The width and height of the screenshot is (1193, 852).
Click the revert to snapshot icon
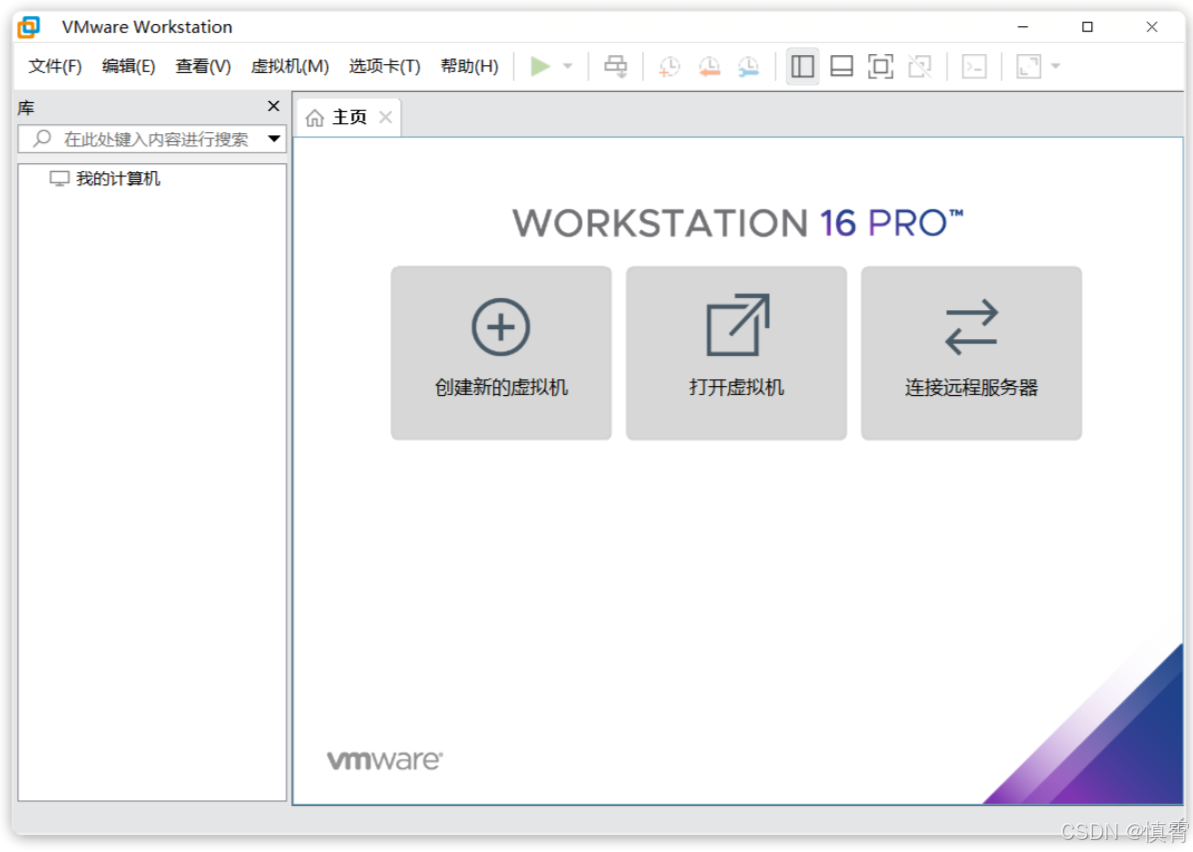pos(709,66)
